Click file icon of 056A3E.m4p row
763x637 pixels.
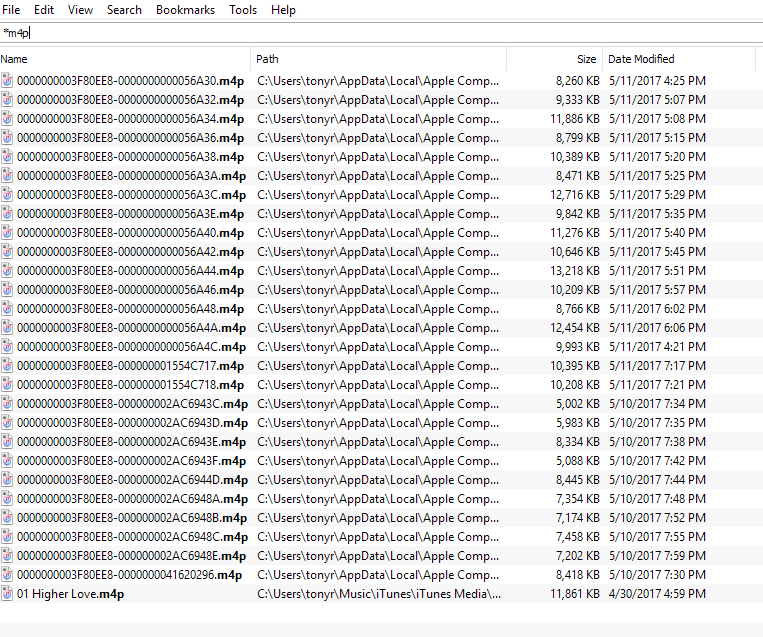(x=7, y=214)
